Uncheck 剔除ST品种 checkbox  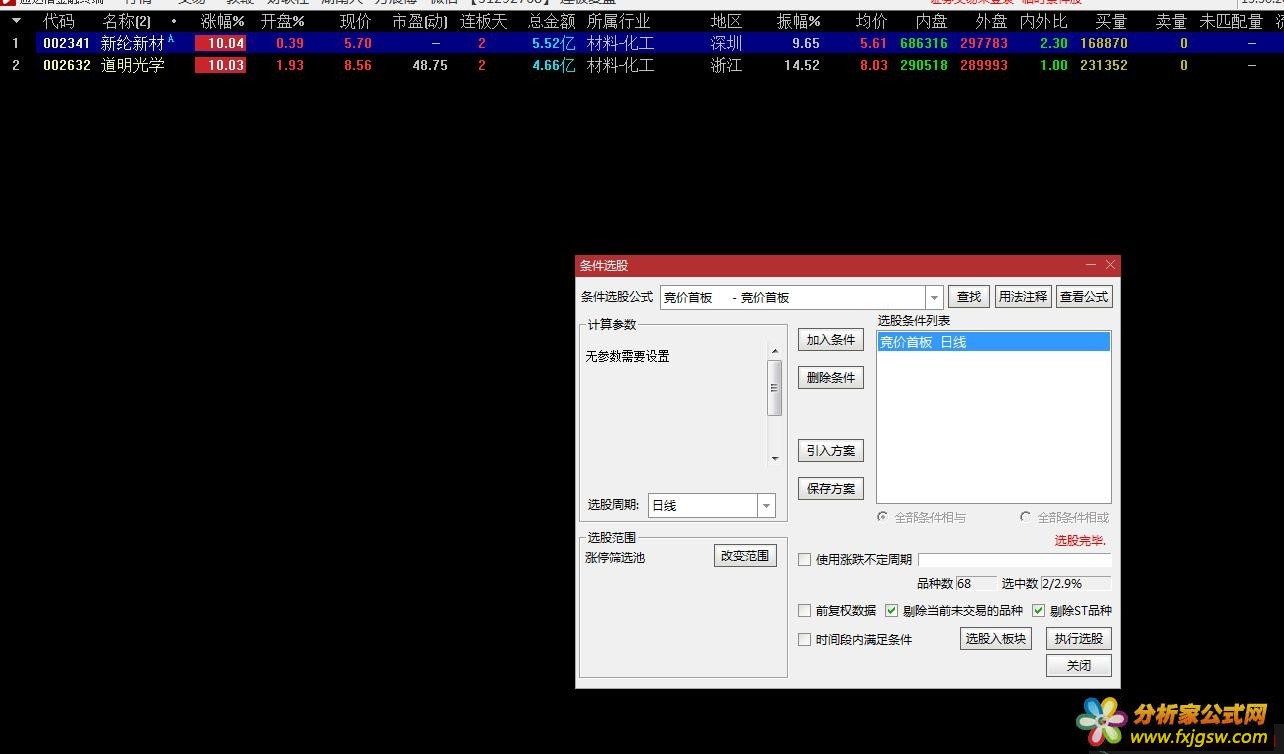point(1038,610)
